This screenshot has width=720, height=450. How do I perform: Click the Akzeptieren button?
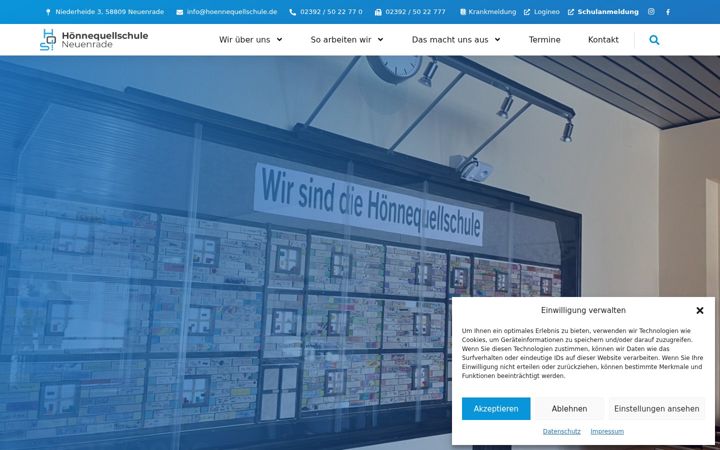[x=496, y=409]
